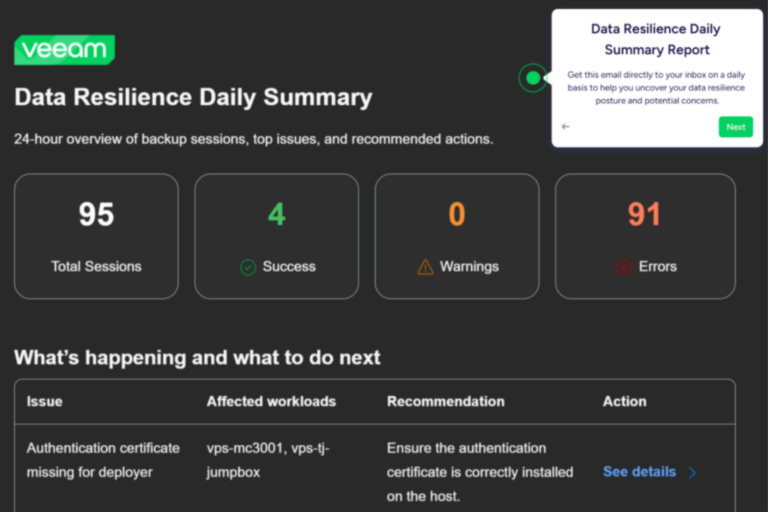Click the Recommendation column header
The image size is (768, 512).
pos(444,401)
